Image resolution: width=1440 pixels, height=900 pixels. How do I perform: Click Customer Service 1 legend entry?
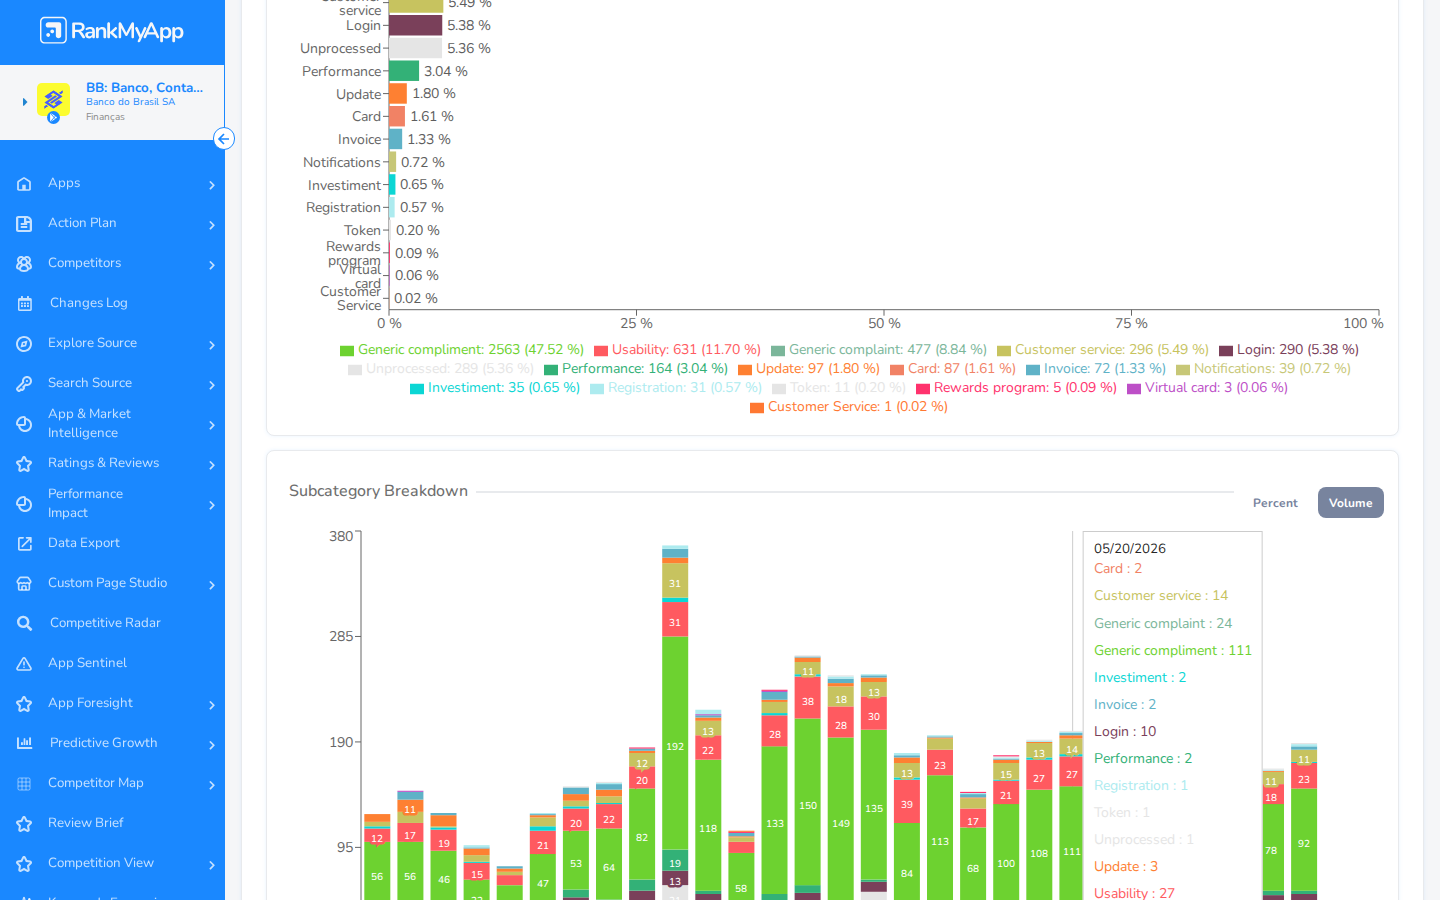(x=849, y=407)
